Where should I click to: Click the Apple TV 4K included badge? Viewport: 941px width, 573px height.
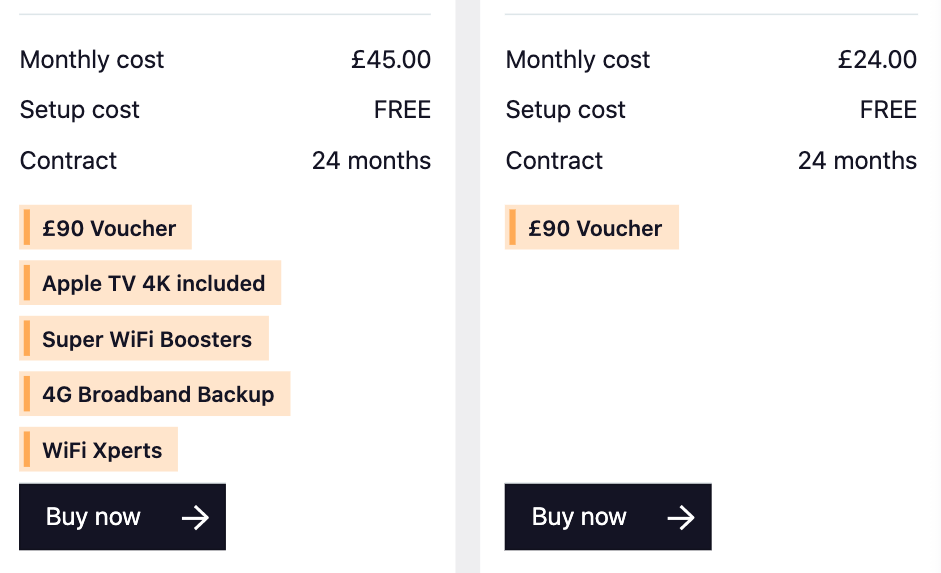pos(151,283)
